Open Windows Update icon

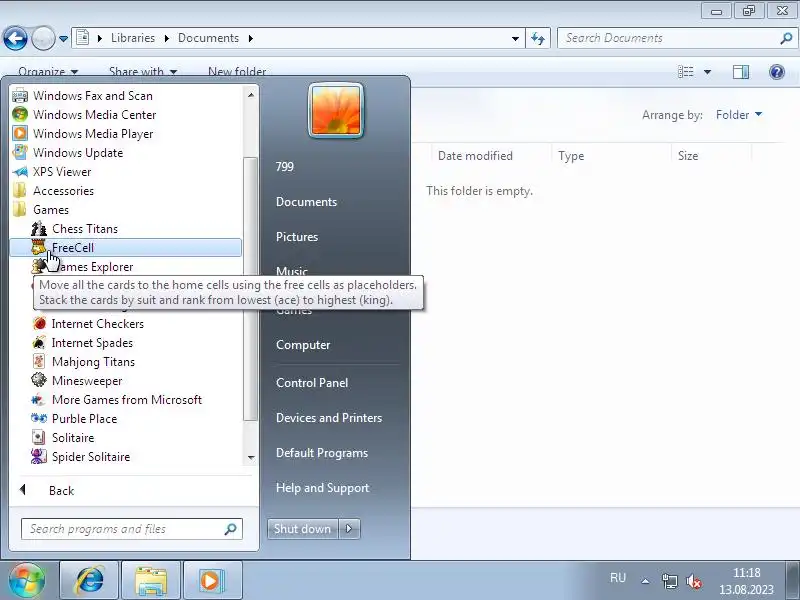[20, 153]
